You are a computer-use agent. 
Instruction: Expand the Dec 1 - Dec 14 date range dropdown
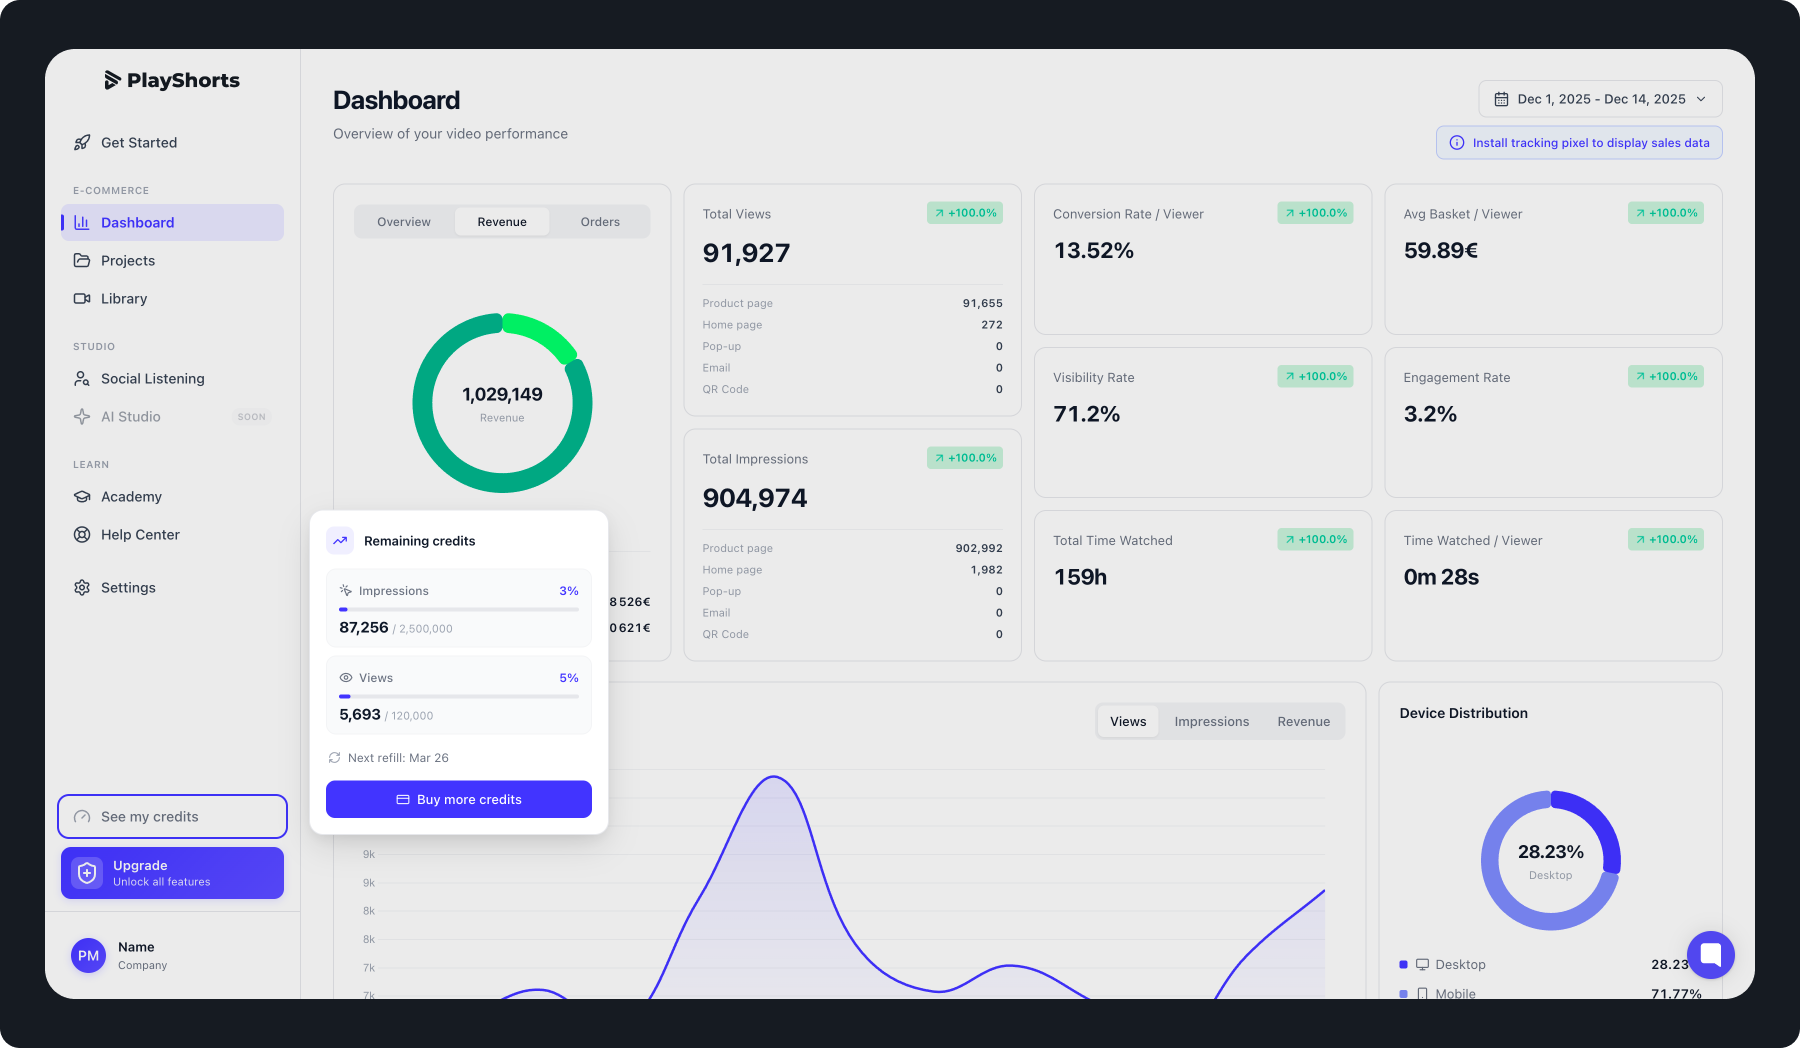click(x=1600, y=99)
